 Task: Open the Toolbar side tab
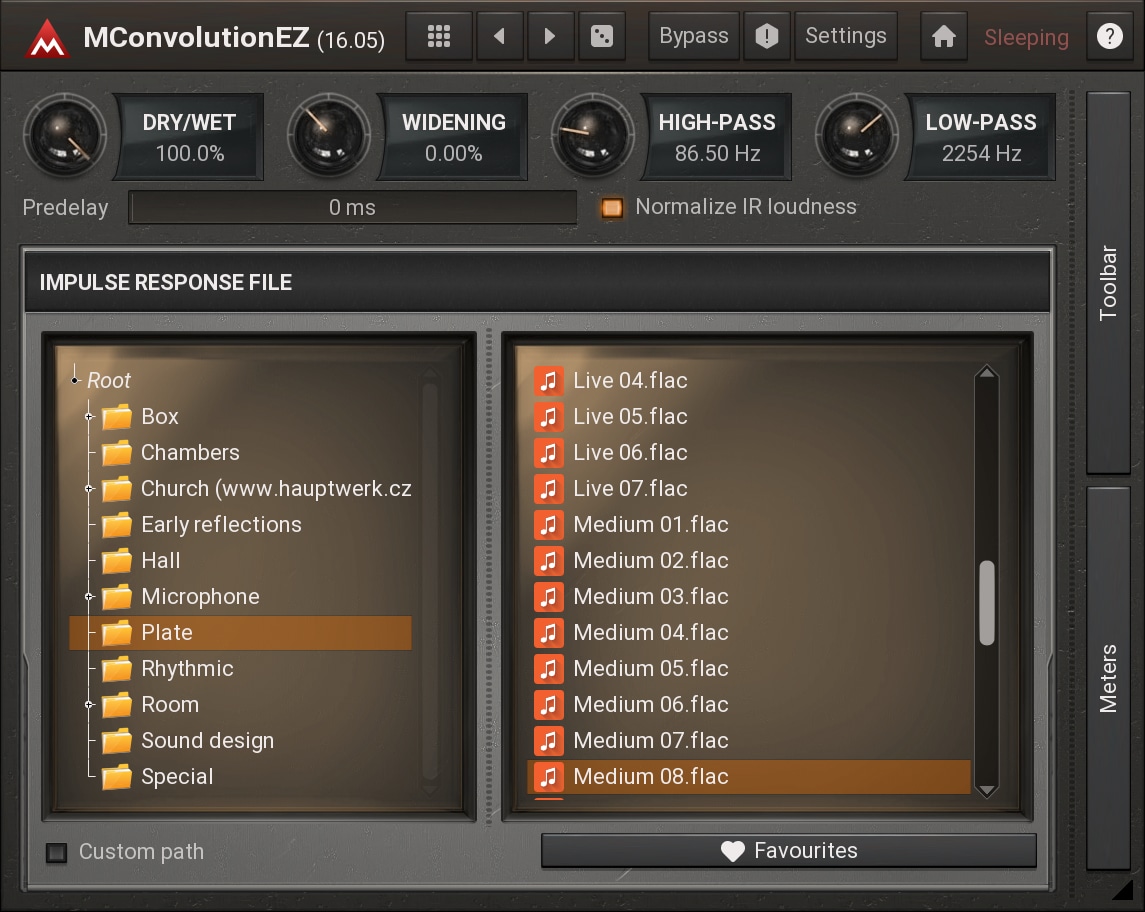pos(1108,283)
